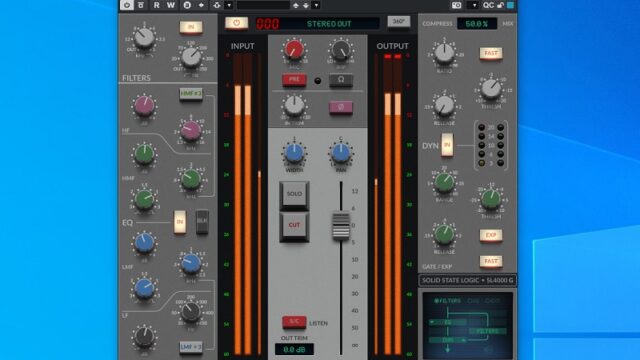The width and height of the screenshot is (640, 360).
Task: Click the blue PAN knob
Action: pos(341,153)
